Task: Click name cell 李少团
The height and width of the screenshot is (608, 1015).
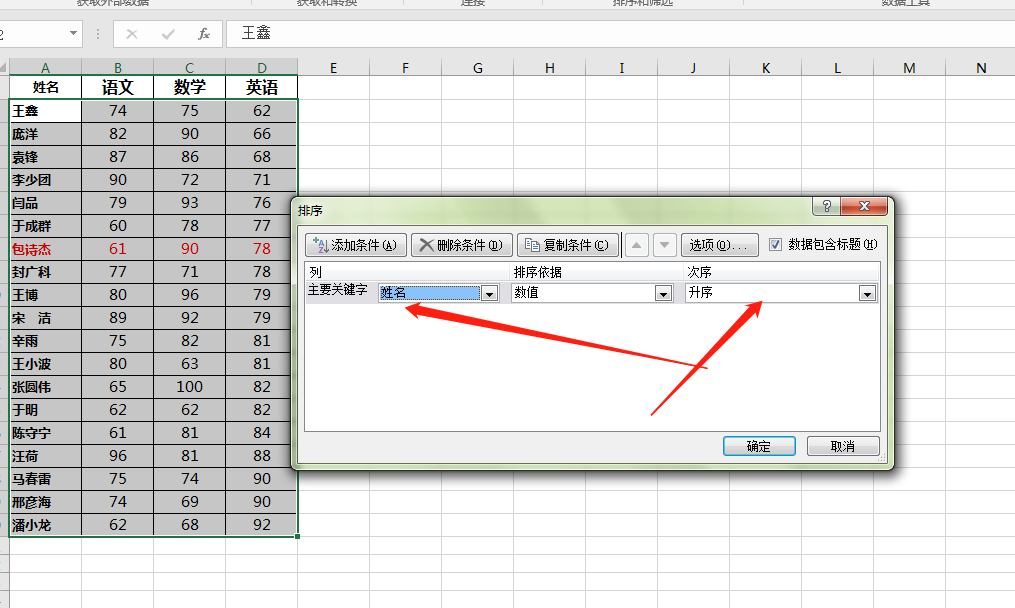Action: click(x=45, y=180)
